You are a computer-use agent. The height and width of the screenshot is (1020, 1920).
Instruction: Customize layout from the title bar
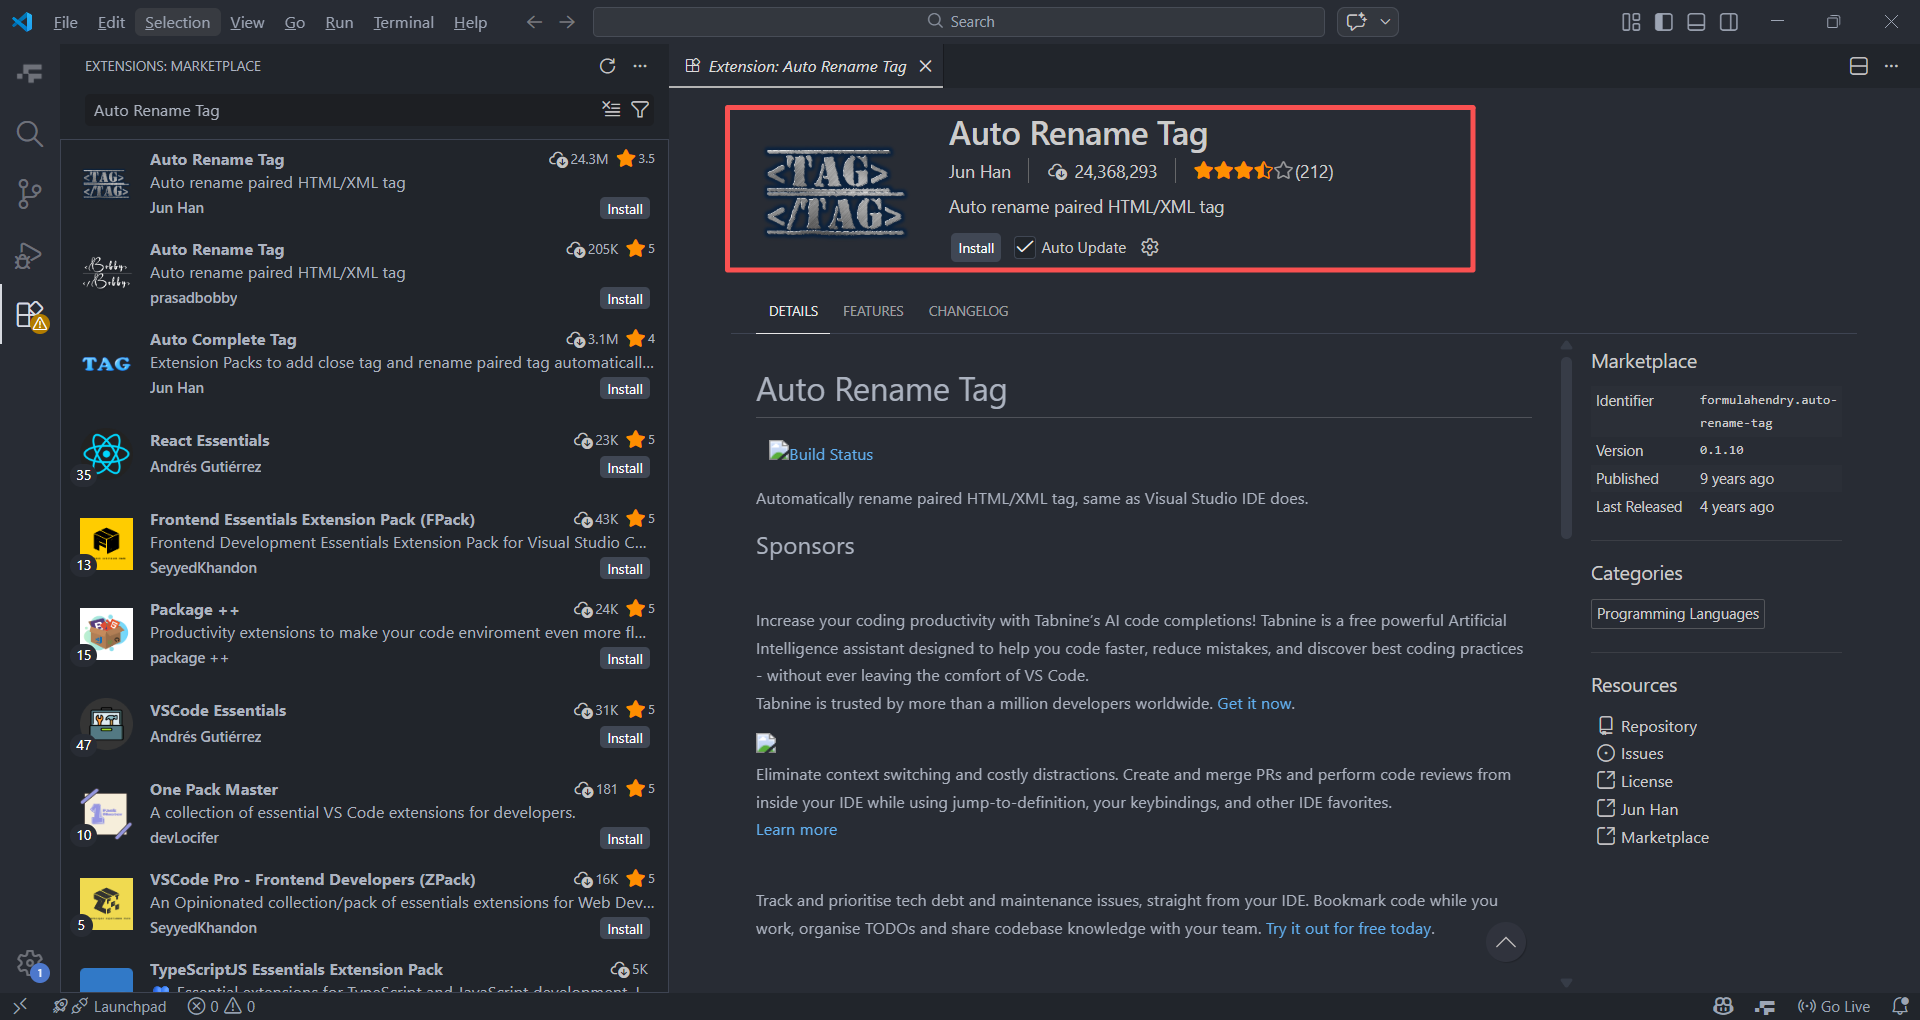click(1631, 22)
